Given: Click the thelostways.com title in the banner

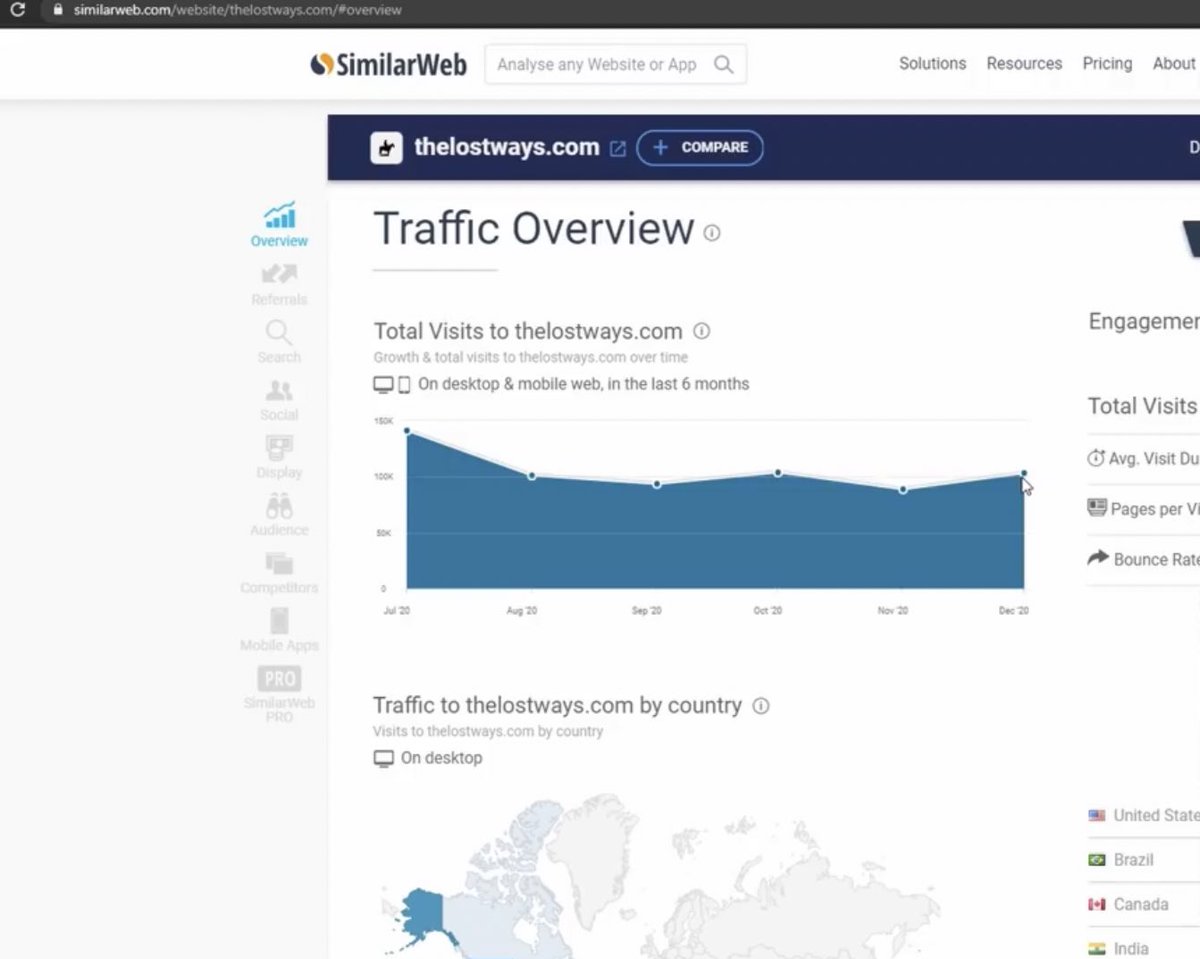Looking at the screenshot, I should click(507, 148).
